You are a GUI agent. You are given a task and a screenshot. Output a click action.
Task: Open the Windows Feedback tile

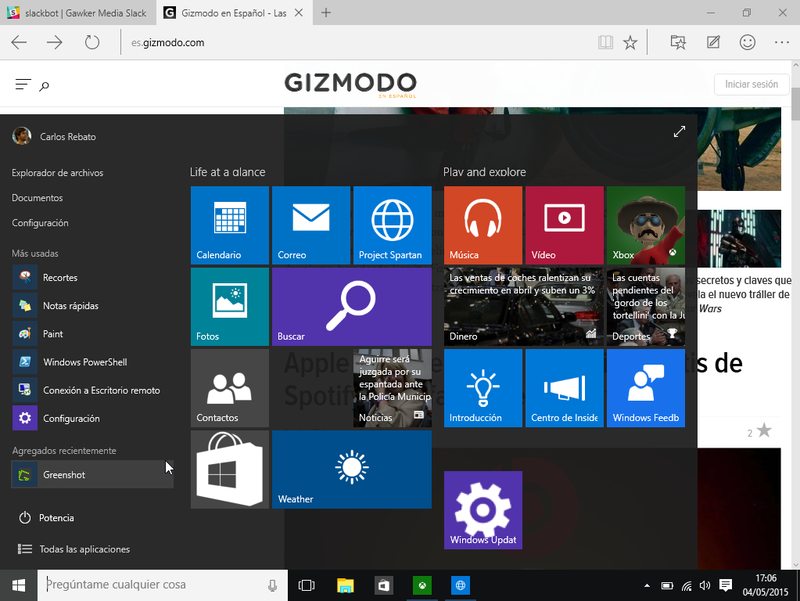click(x=646, y=388)
